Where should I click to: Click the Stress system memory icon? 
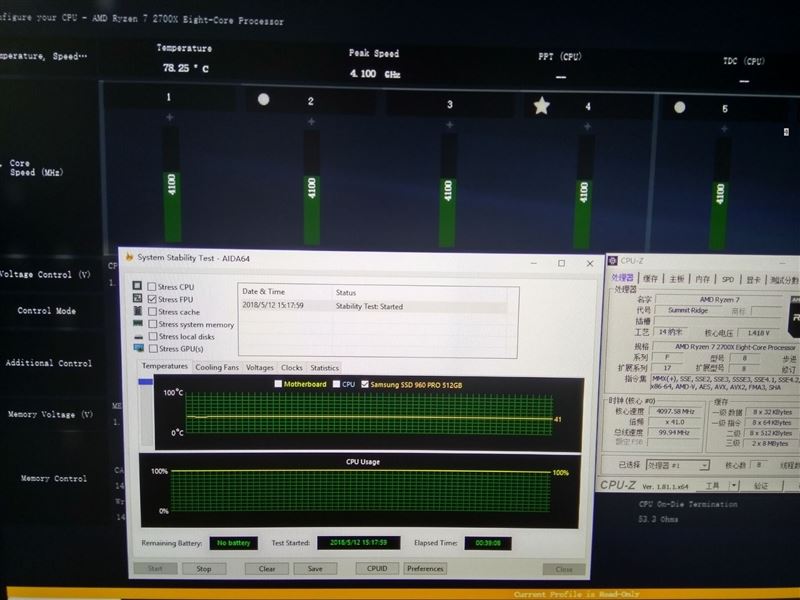pos(138,323)
